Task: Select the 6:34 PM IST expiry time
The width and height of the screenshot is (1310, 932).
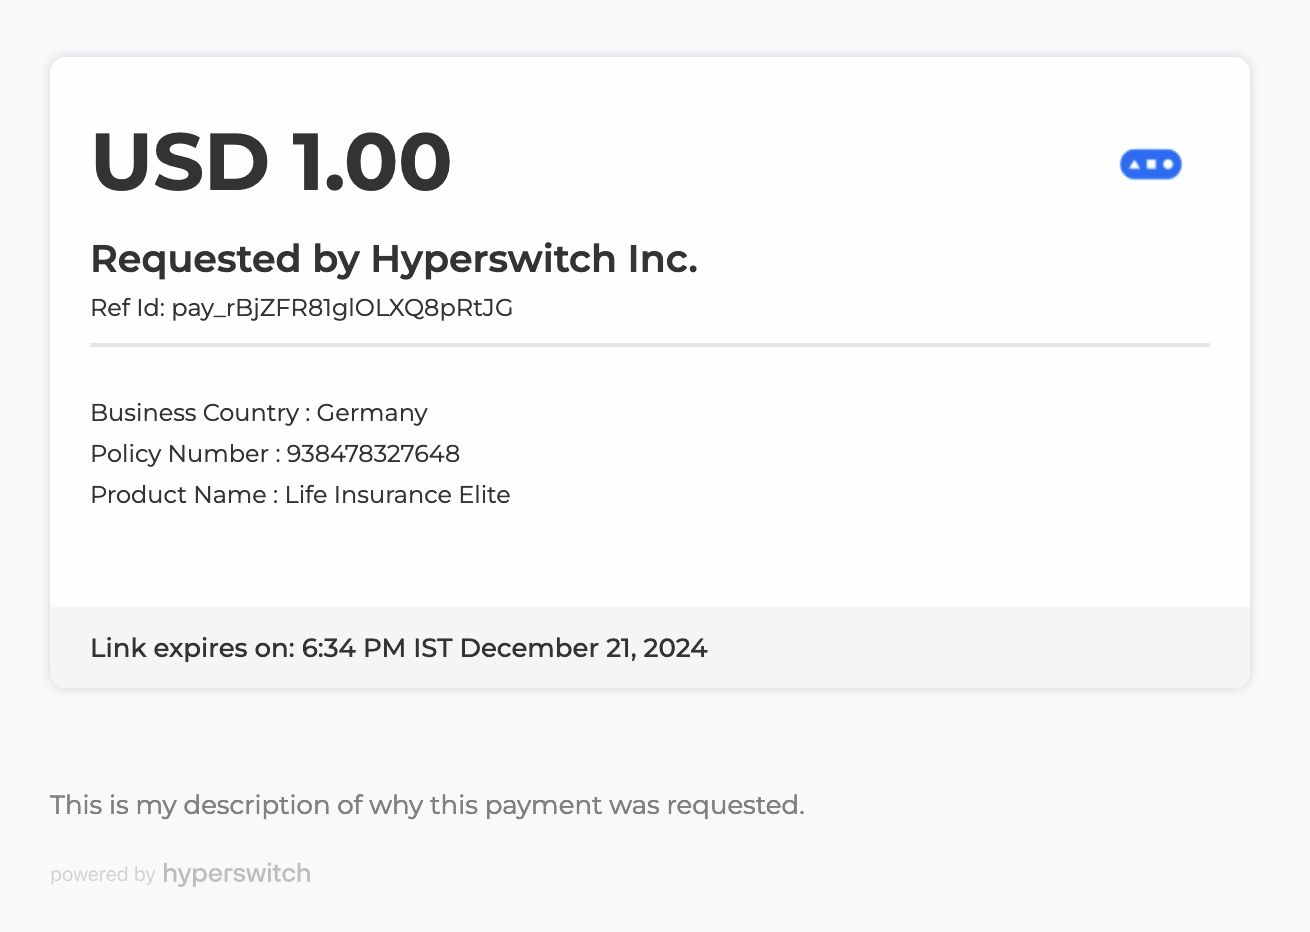Action: 377,648
